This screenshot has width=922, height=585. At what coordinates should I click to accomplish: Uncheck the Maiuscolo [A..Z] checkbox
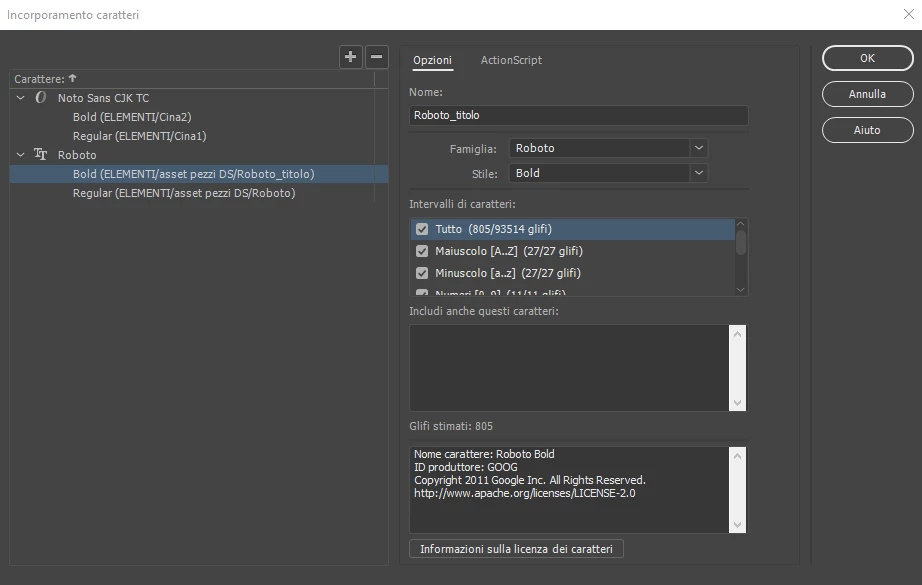click(x=422, y=251)
